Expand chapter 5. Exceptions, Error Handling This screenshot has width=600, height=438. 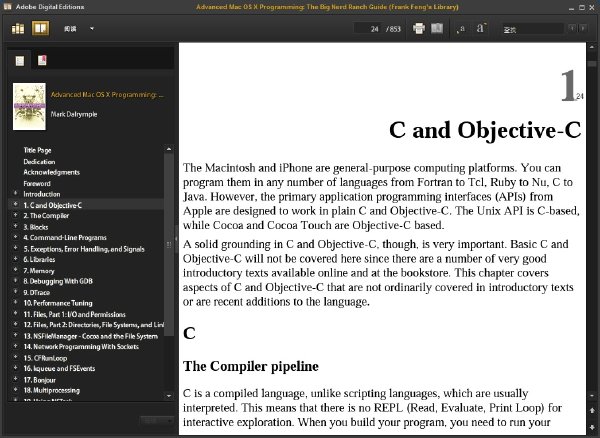(15, 248)
